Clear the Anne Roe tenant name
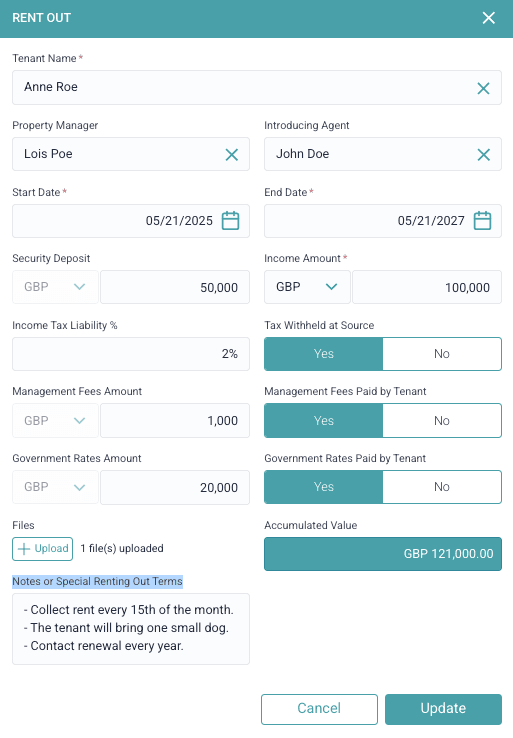The width and height of the screenshot is (513, 738). point(483,88)
